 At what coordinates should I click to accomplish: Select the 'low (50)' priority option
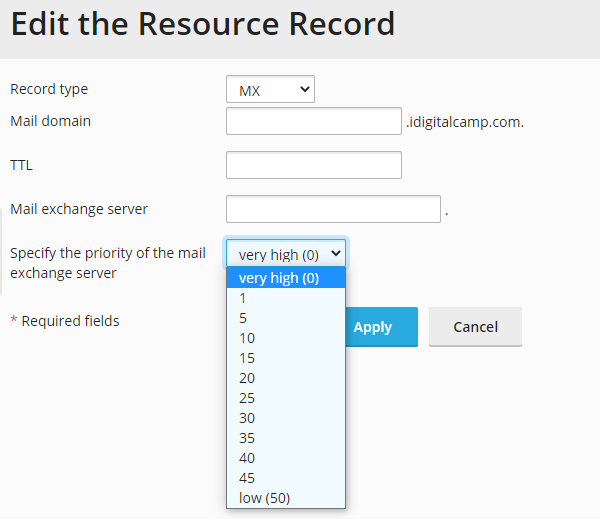point(286,498)
